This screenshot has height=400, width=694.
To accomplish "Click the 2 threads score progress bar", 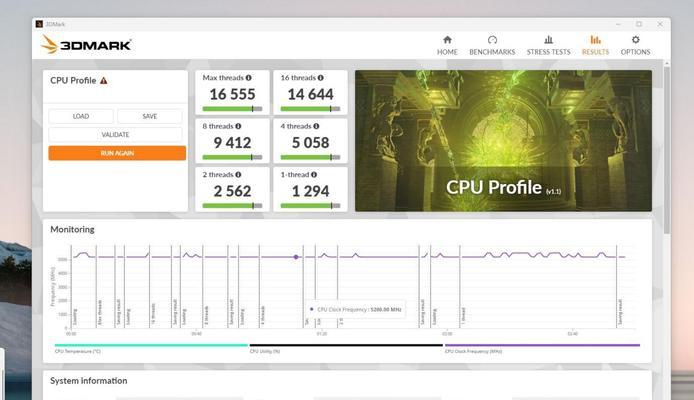I will click(x=232, y=206).
